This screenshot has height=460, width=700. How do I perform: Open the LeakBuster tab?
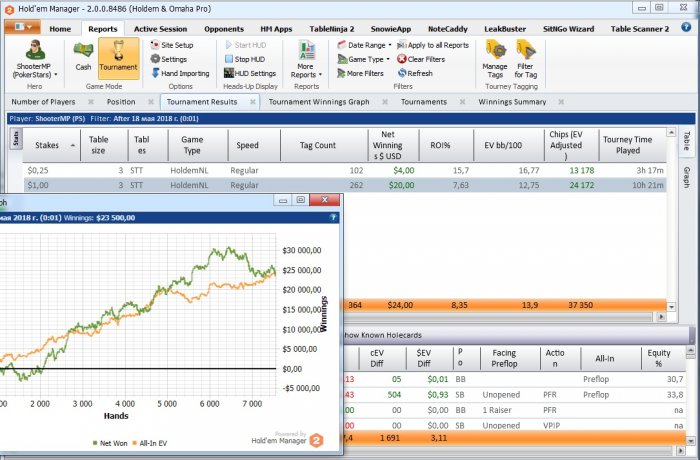point(505,29)
